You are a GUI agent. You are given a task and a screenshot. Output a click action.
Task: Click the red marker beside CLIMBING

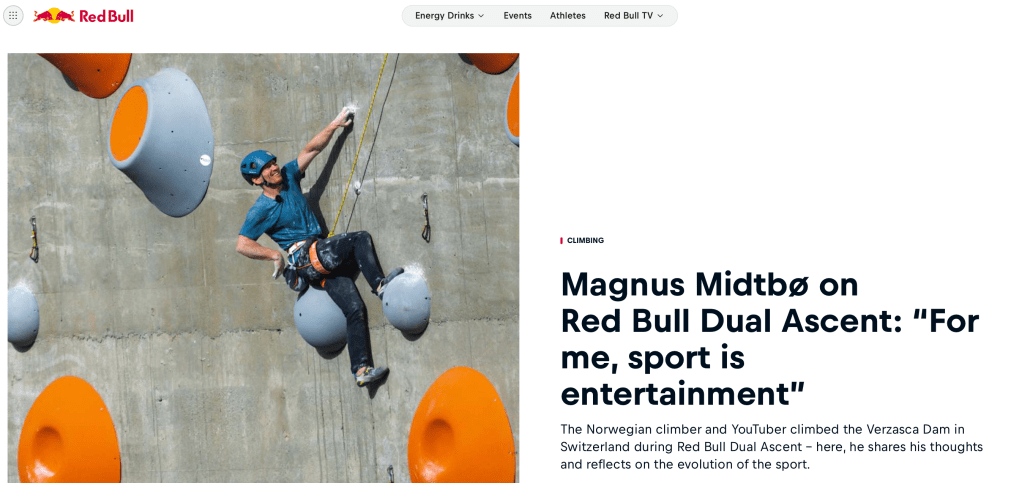[561, 241]
